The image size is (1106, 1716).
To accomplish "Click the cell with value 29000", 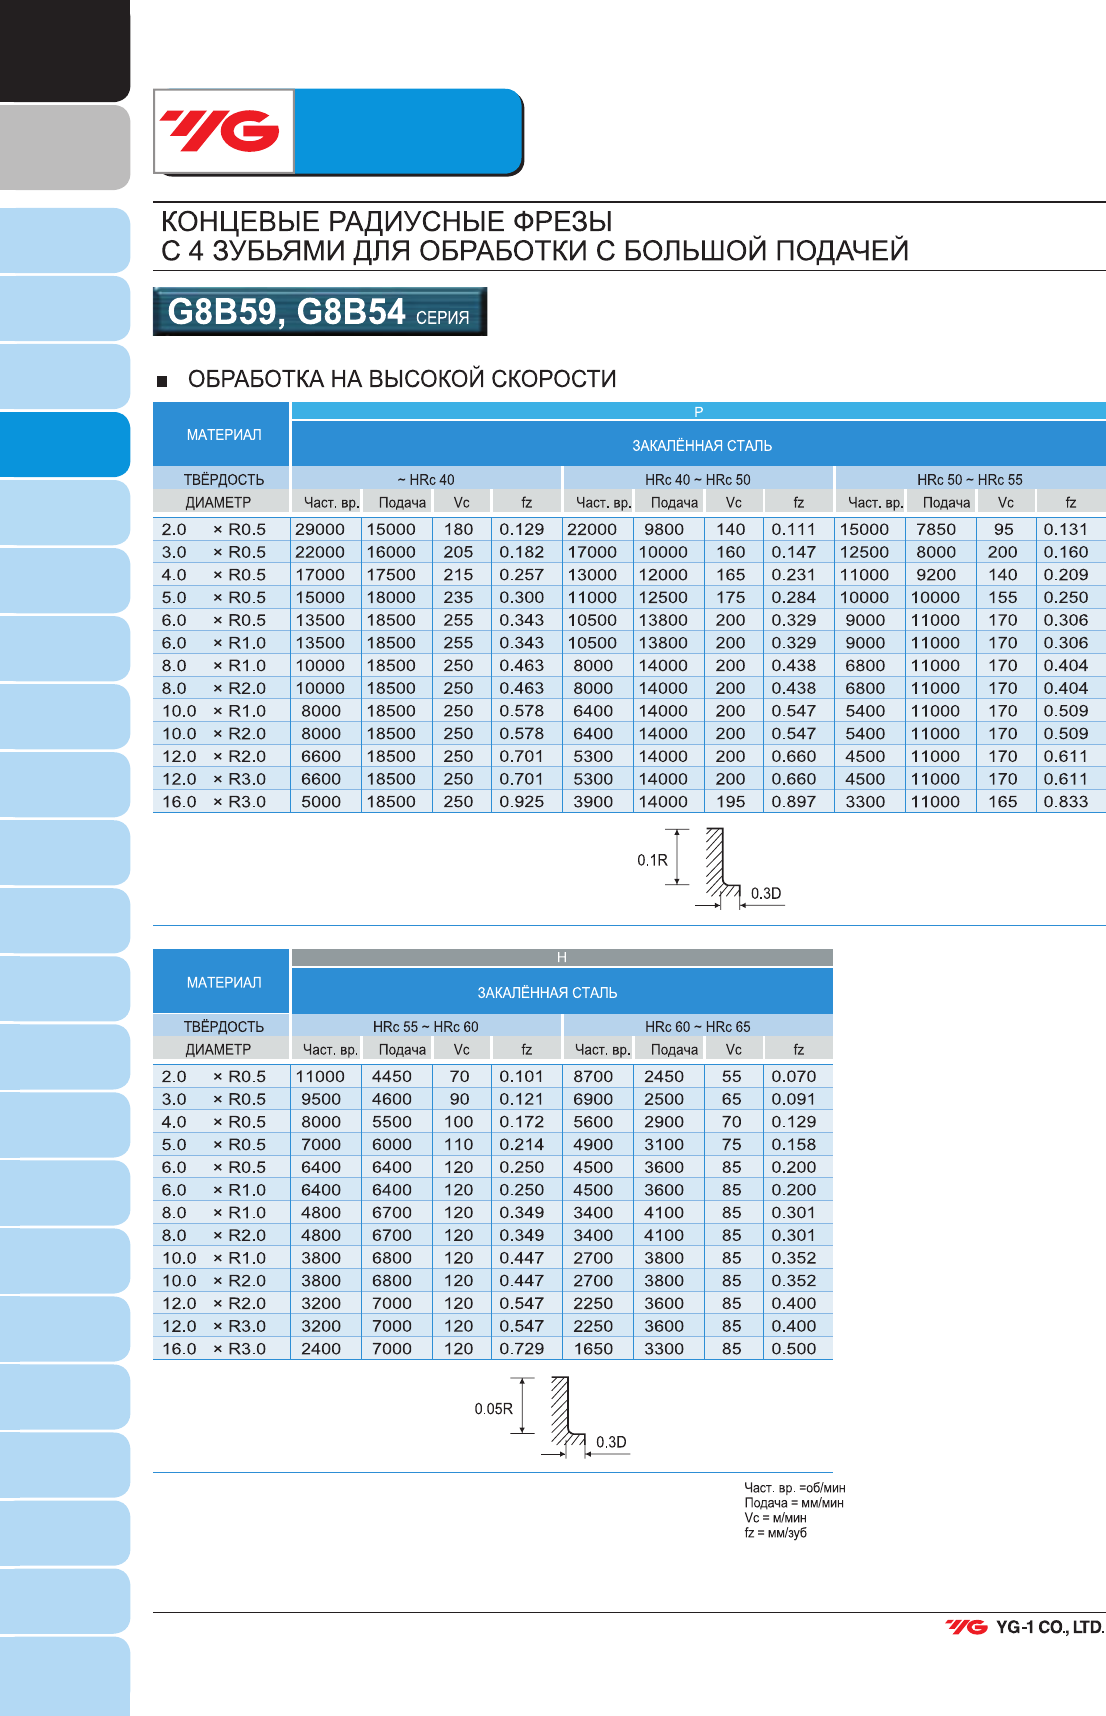I will (320, 529).
